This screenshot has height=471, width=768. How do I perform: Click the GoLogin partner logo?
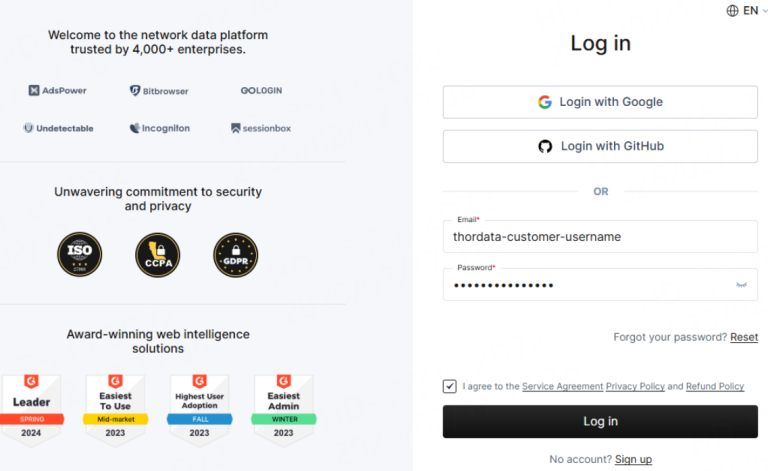point(261,90)
